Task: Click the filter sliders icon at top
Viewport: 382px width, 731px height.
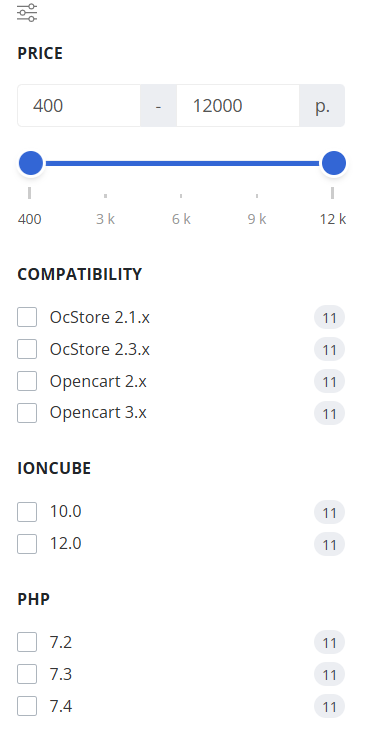Action: click(27, 13)
